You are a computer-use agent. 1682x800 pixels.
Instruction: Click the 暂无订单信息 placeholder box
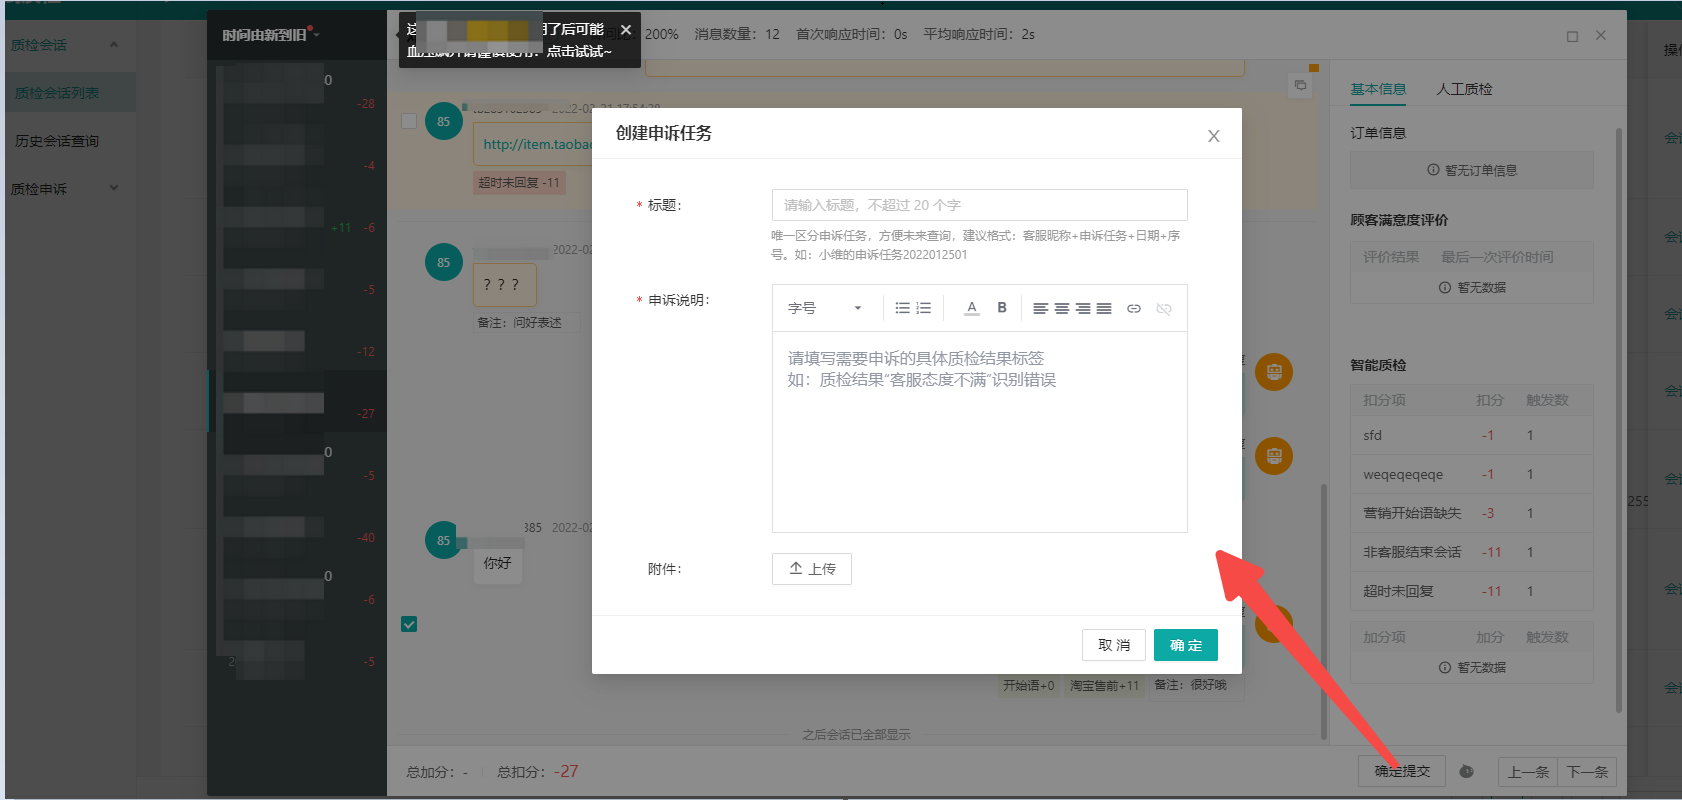[1471, 170]
